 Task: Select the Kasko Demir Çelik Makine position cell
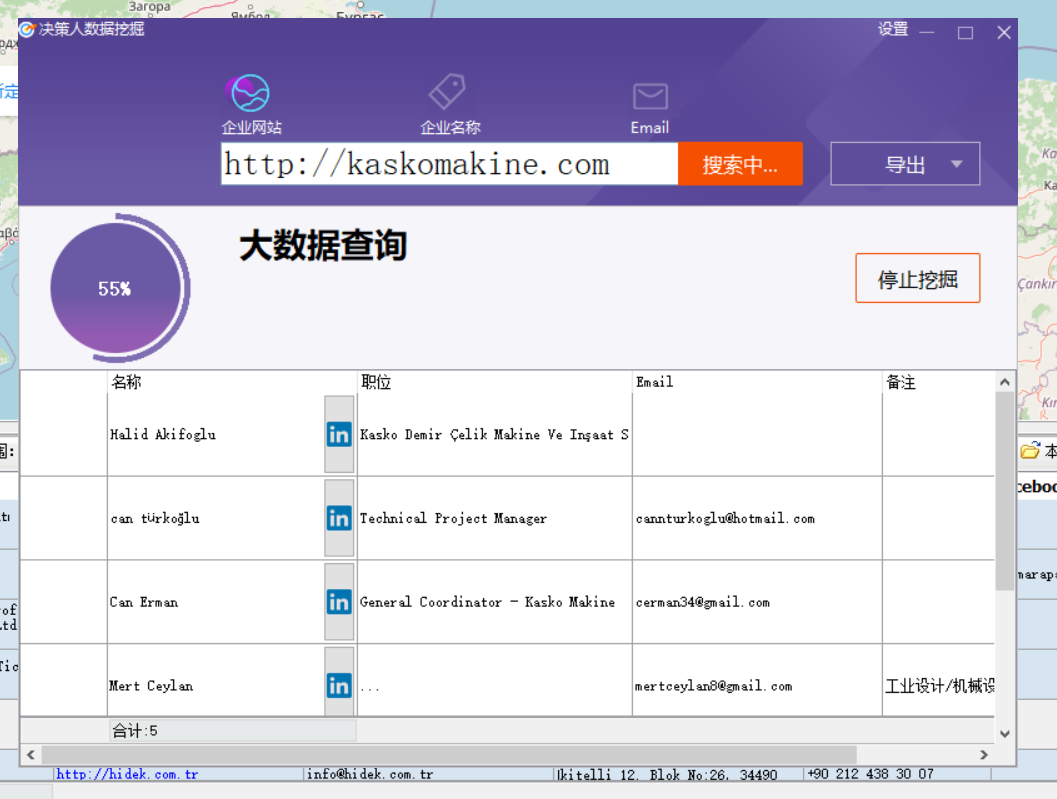coord(494,434)
